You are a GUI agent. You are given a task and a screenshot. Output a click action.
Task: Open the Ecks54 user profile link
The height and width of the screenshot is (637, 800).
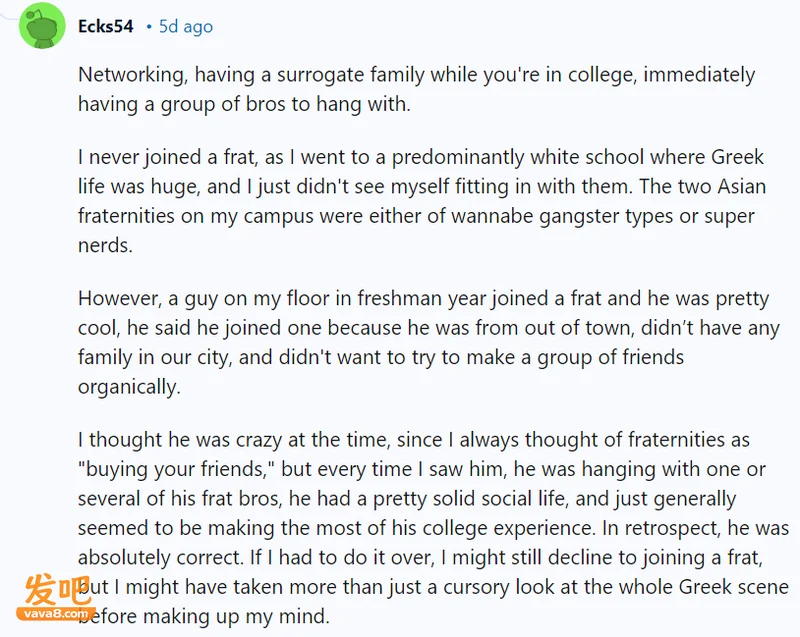coord(106,27)
